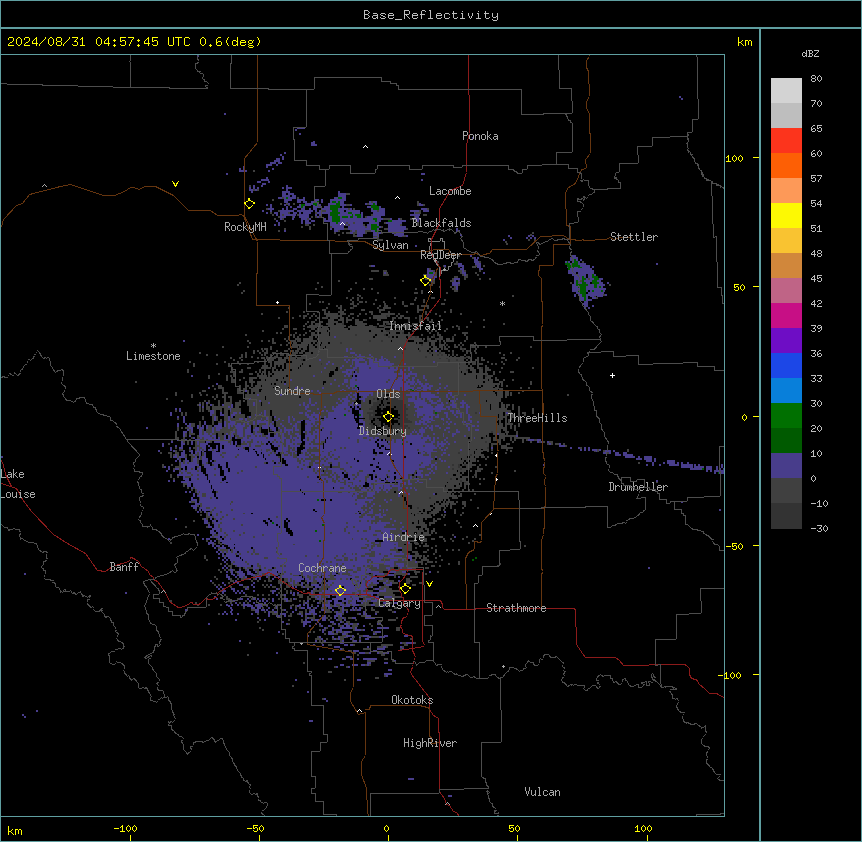
Task: Click the Sylvan label
Action: point(390,245)
